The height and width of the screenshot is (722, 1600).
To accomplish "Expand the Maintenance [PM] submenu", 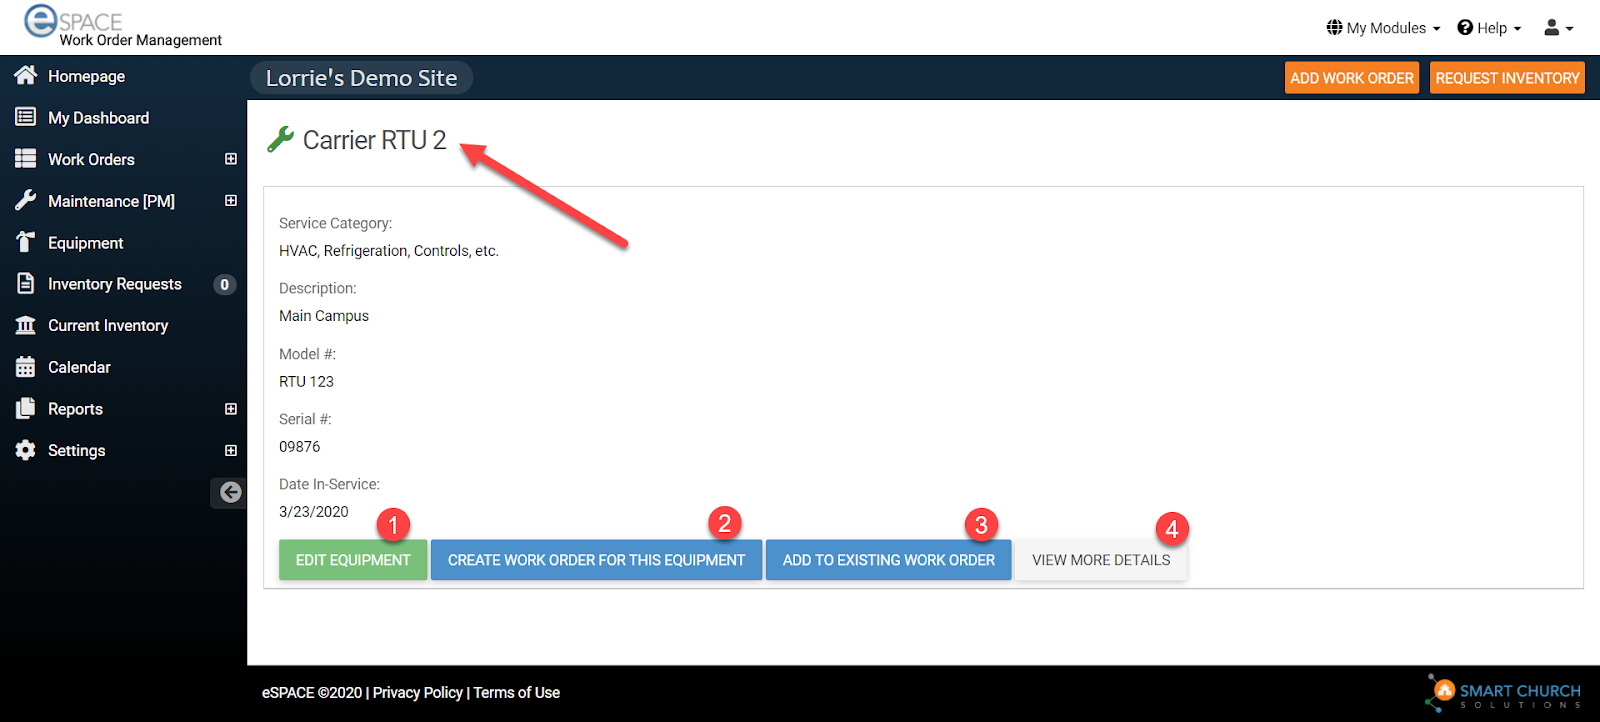I will [x=231, y=201].
